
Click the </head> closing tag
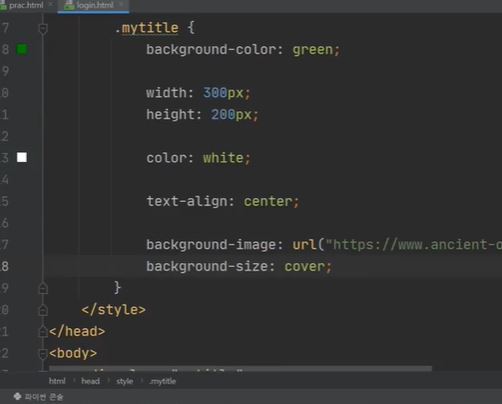77,331
